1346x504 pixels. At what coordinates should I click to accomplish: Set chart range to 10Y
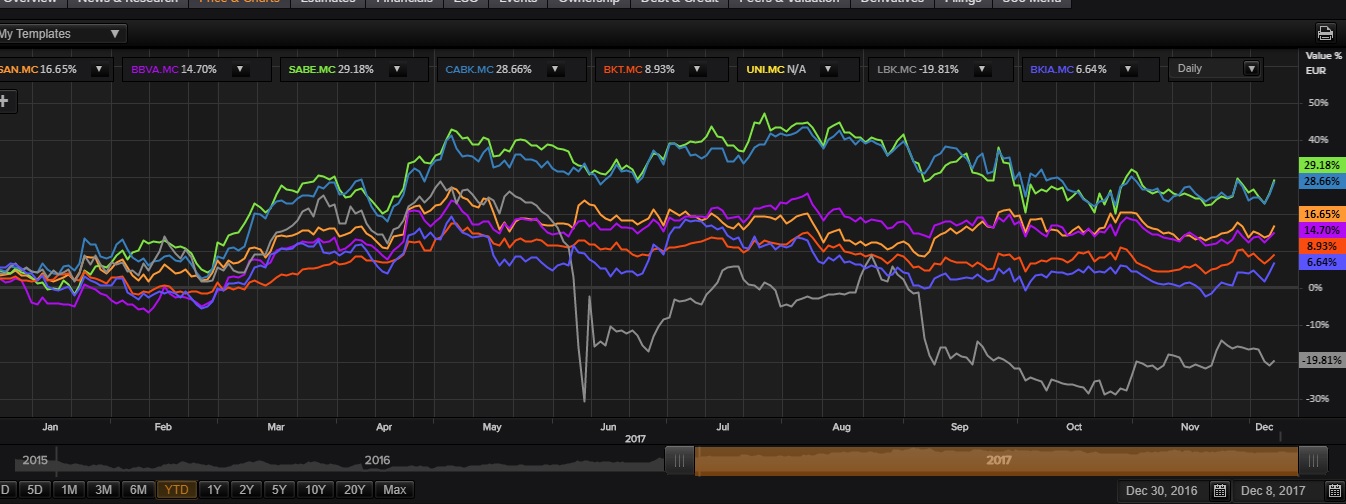pos(316,490)
